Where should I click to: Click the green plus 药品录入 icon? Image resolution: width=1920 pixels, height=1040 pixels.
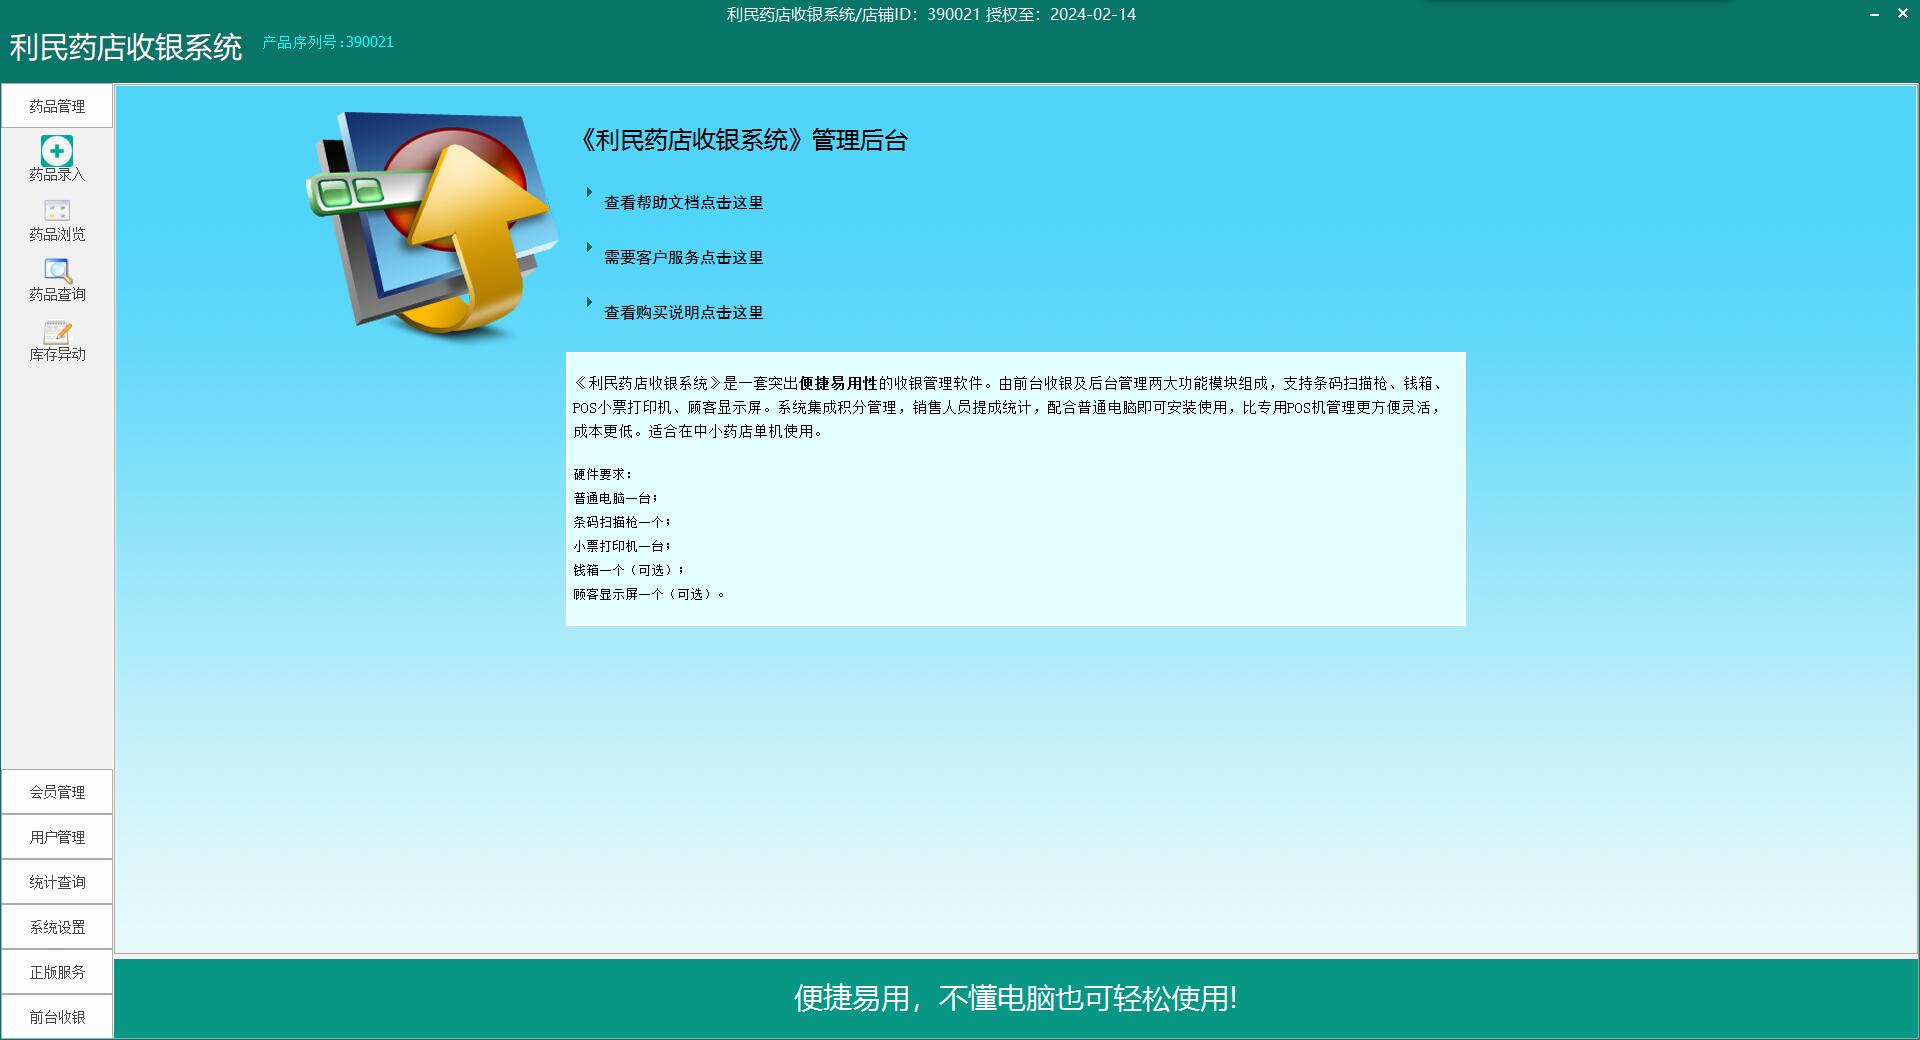57,151
